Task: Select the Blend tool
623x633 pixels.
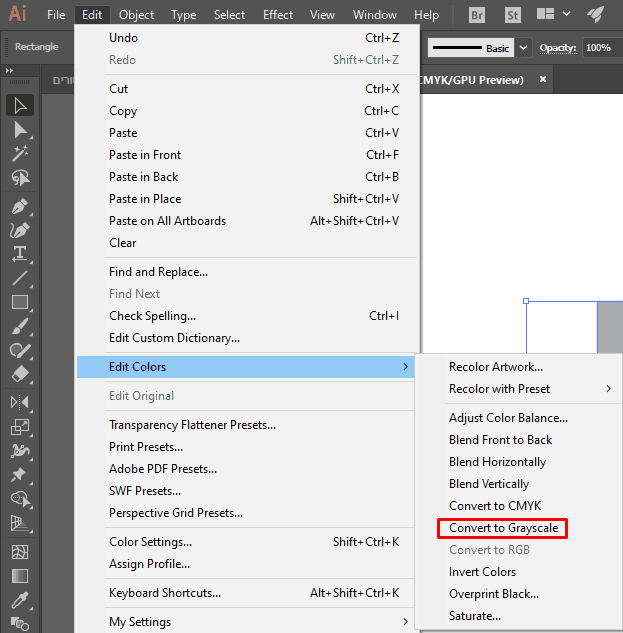Action: click(20, 624)
